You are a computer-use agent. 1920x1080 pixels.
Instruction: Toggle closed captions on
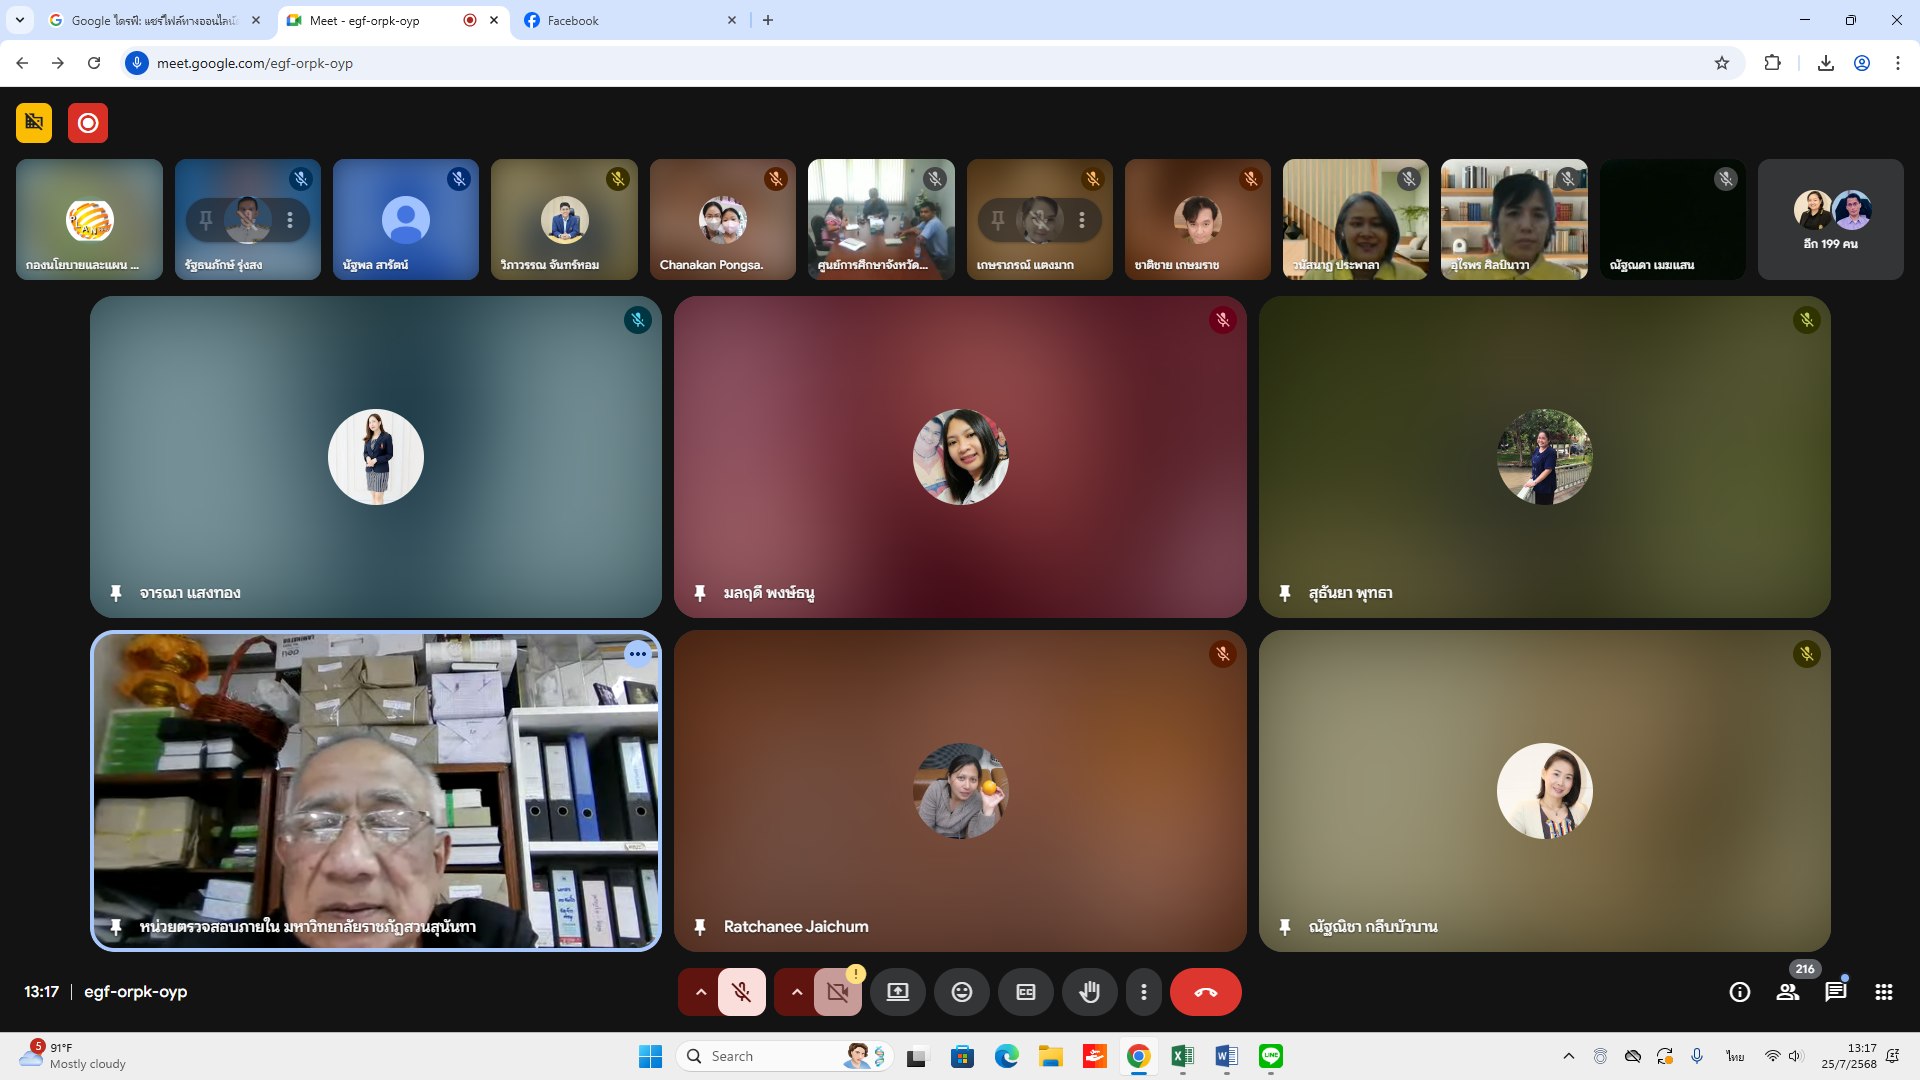pos(1025,992)
